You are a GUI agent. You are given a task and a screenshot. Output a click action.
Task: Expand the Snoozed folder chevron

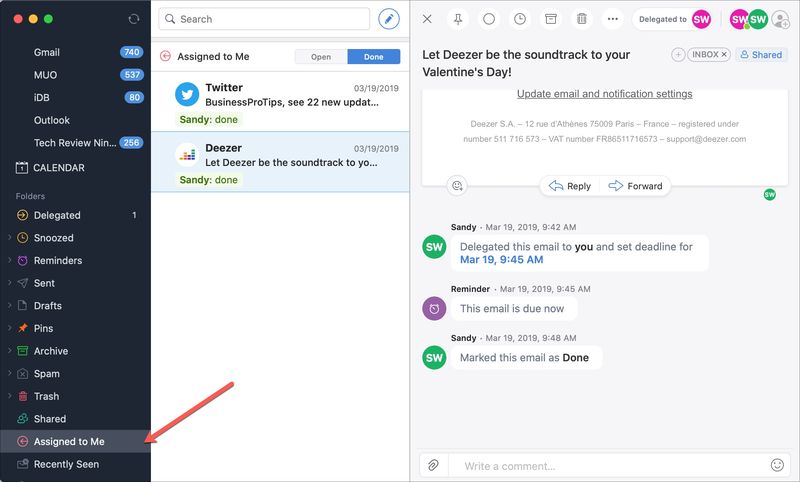coord(9,237)
